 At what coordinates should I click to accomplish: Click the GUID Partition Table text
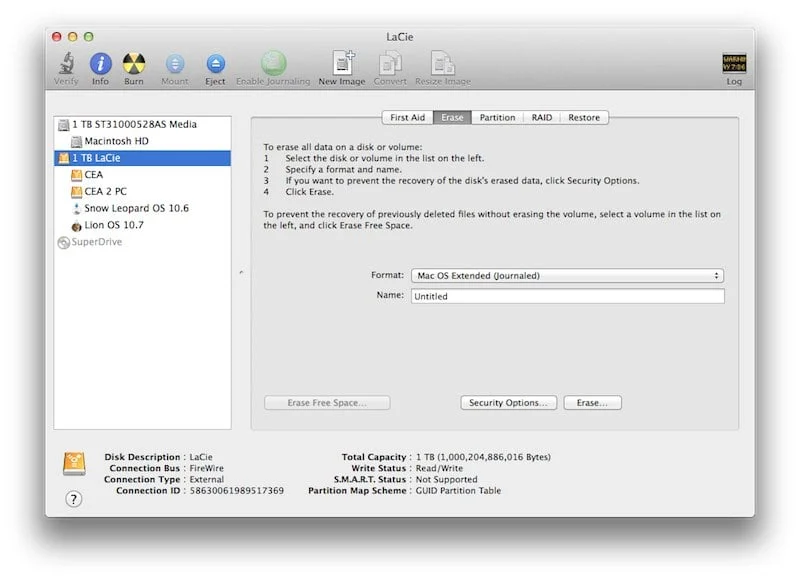pos(458,491)
